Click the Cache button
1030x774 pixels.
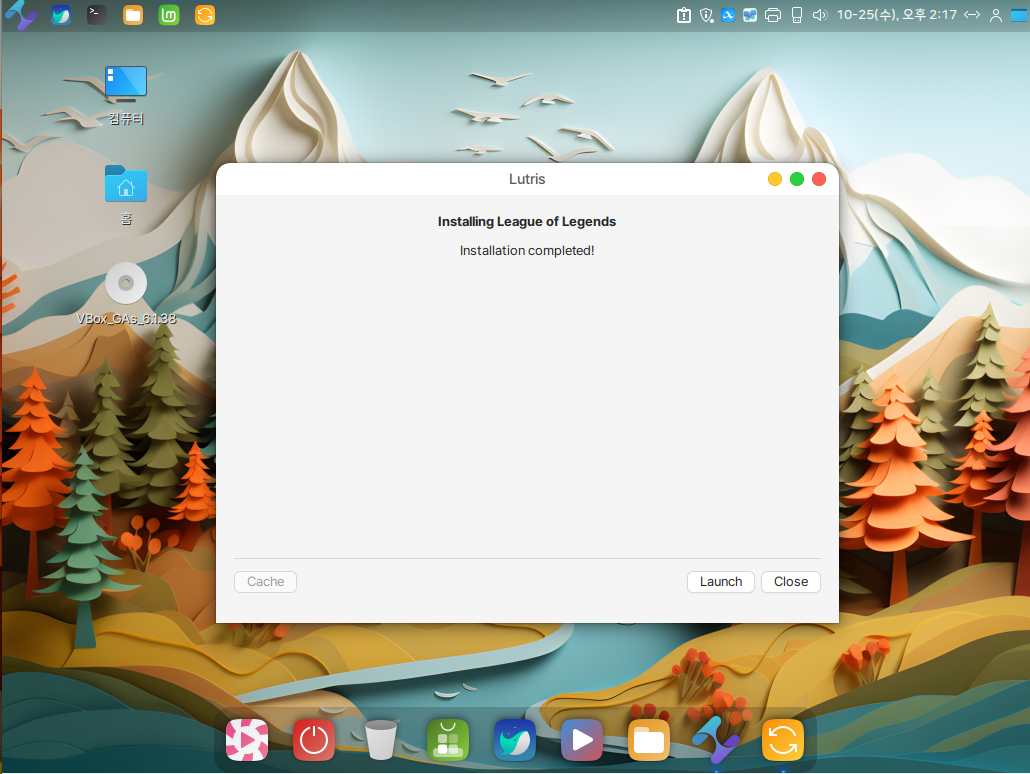pos(265,582)
